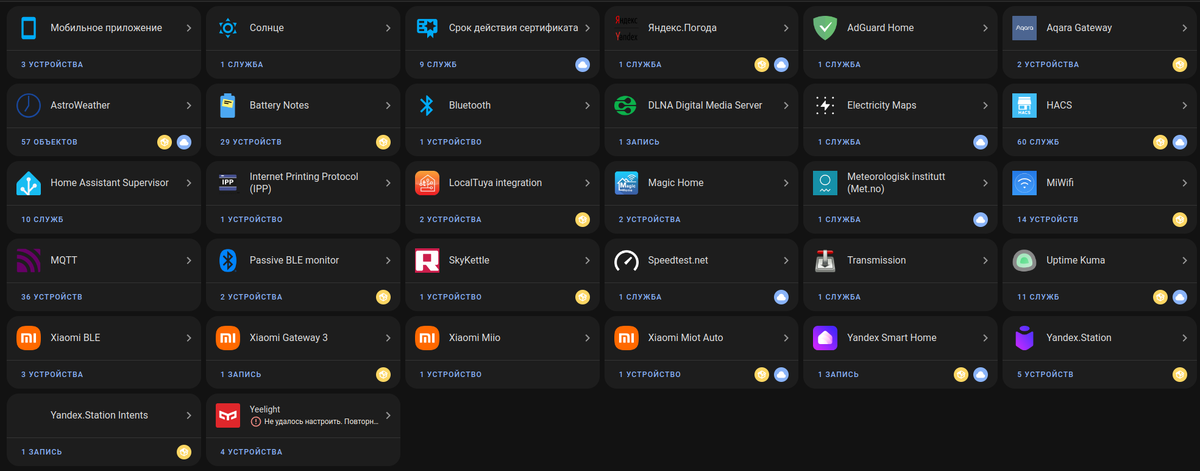Click Yeelight's setup error warning icon
This screenshot has height=471, width=1200.
click(x=255, y=422)
